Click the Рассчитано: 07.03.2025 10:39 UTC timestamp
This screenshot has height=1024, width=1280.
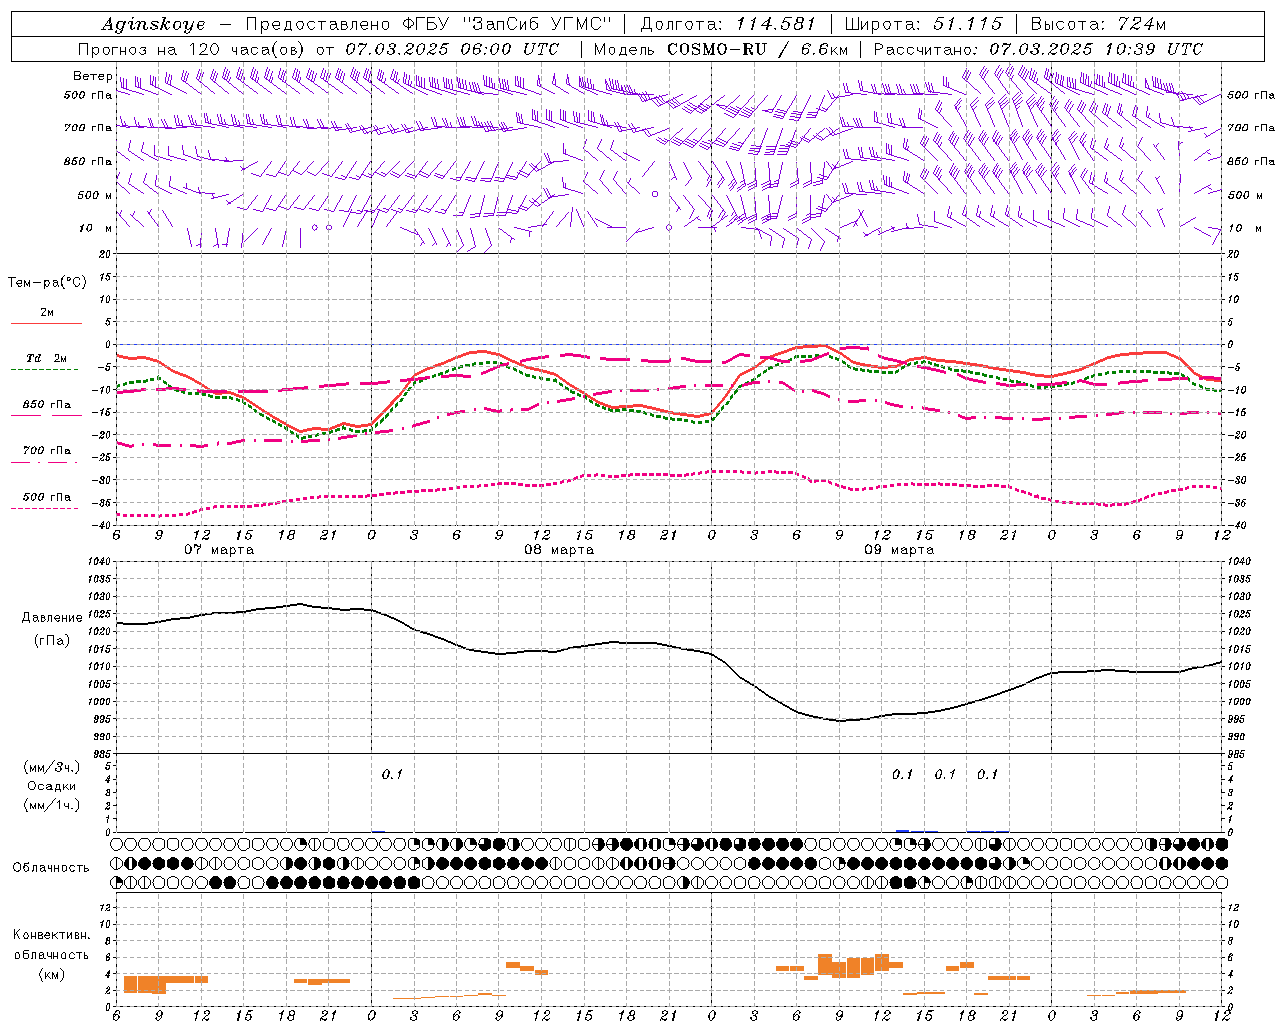tap(1038, 49)
